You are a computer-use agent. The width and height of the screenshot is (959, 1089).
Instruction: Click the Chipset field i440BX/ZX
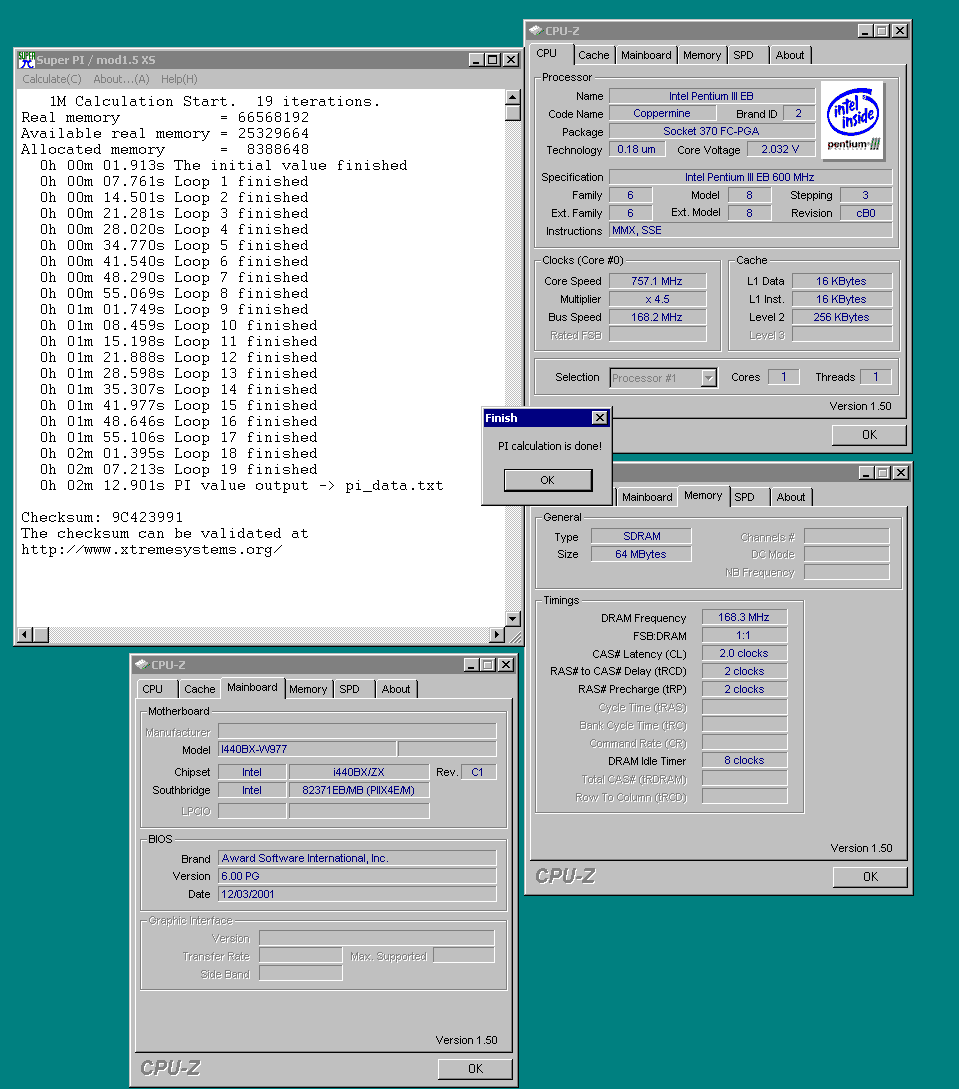pos(358,772)
